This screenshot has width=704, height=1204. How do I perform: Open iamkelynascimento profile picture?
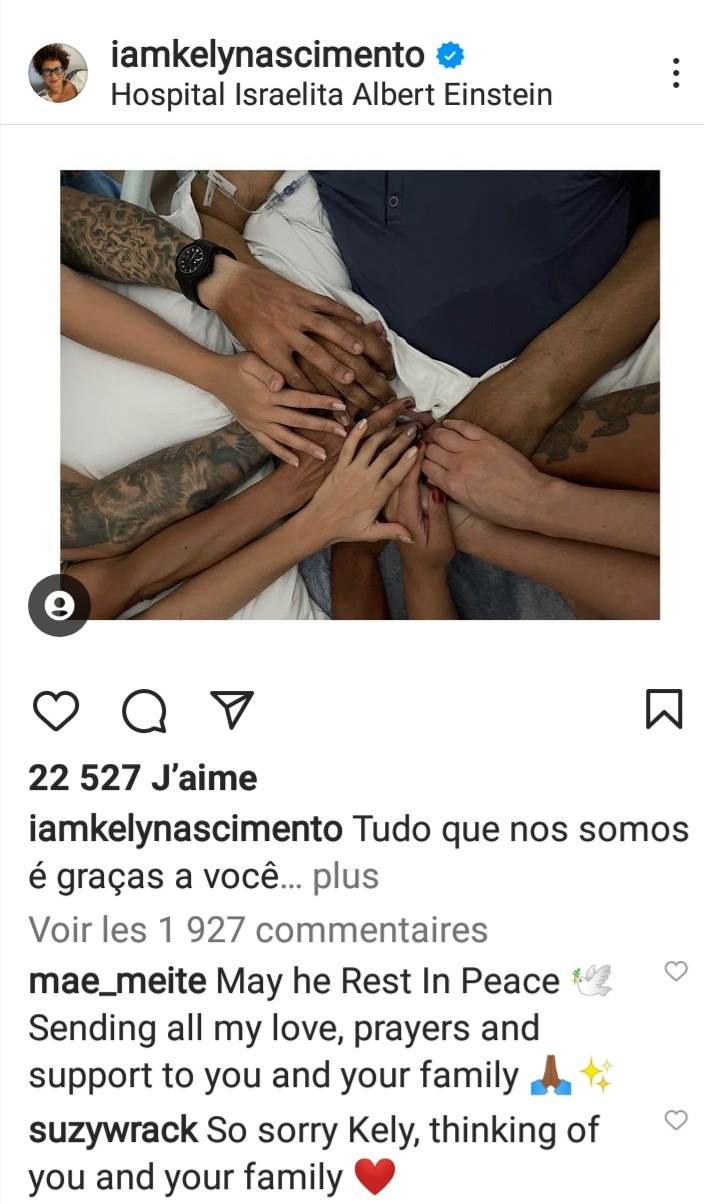pos(58,73)
